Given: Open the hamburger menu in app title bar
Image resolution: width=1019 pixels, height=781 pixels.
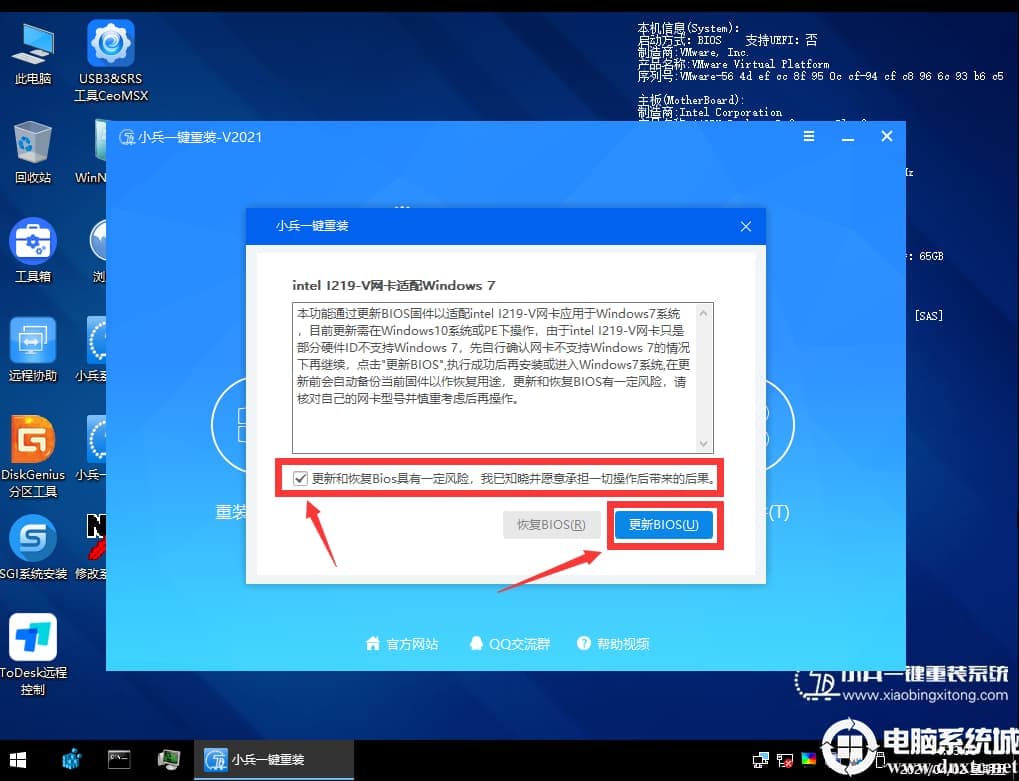Looking at the screenshot, I should point(808,136).
